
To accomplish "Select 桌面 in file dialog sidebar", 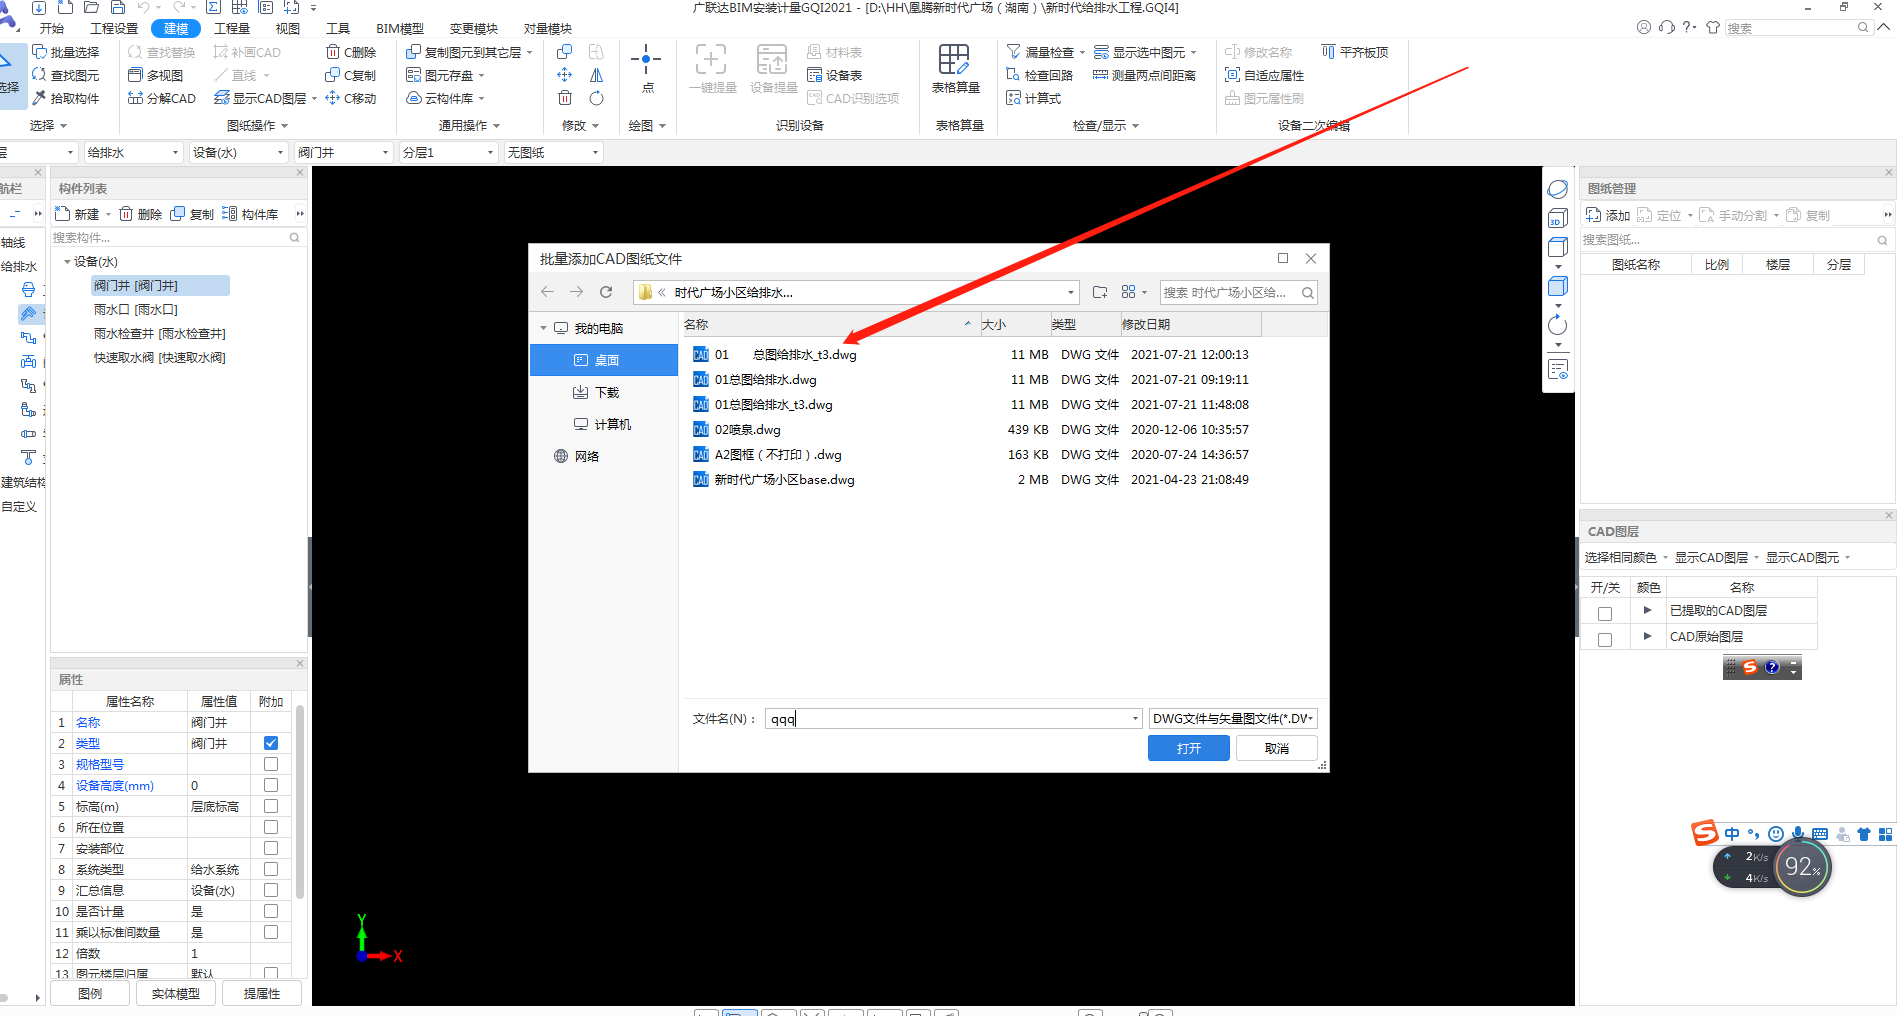I will [x=604, y=360].
